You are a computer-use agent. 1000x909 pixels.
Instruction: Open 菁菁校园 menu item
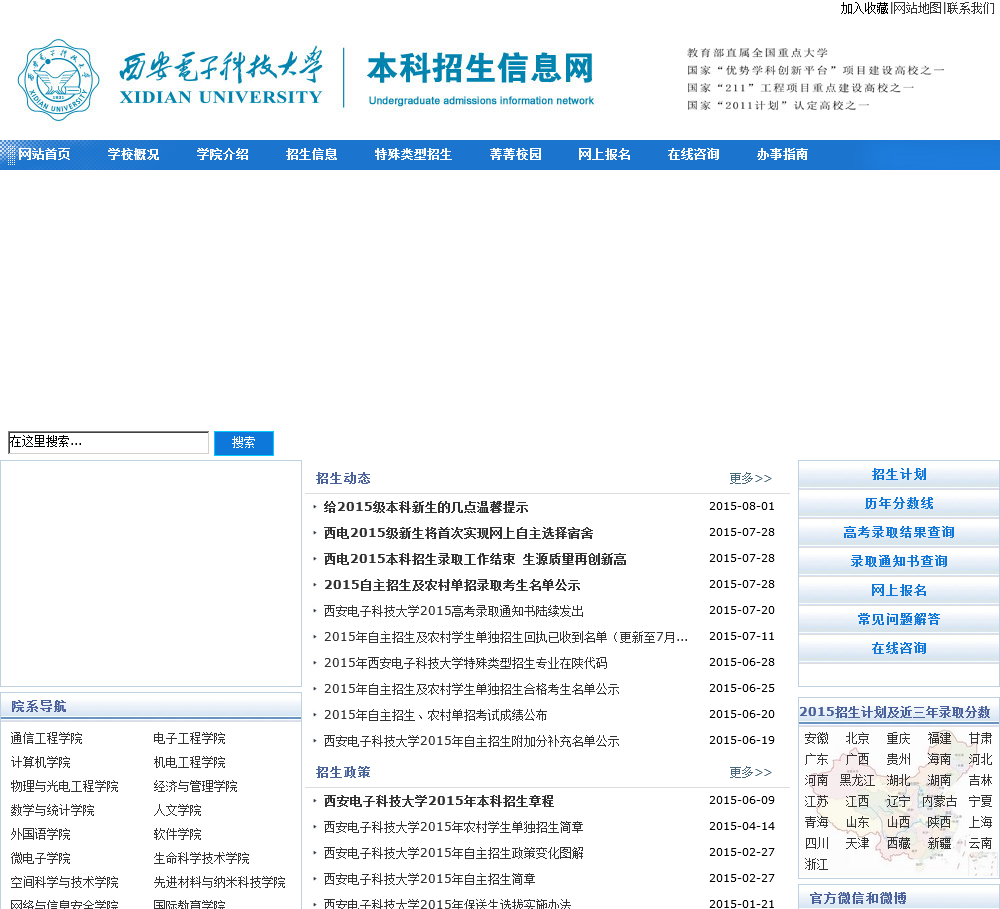pyautogui.click(x=515, y=154)
